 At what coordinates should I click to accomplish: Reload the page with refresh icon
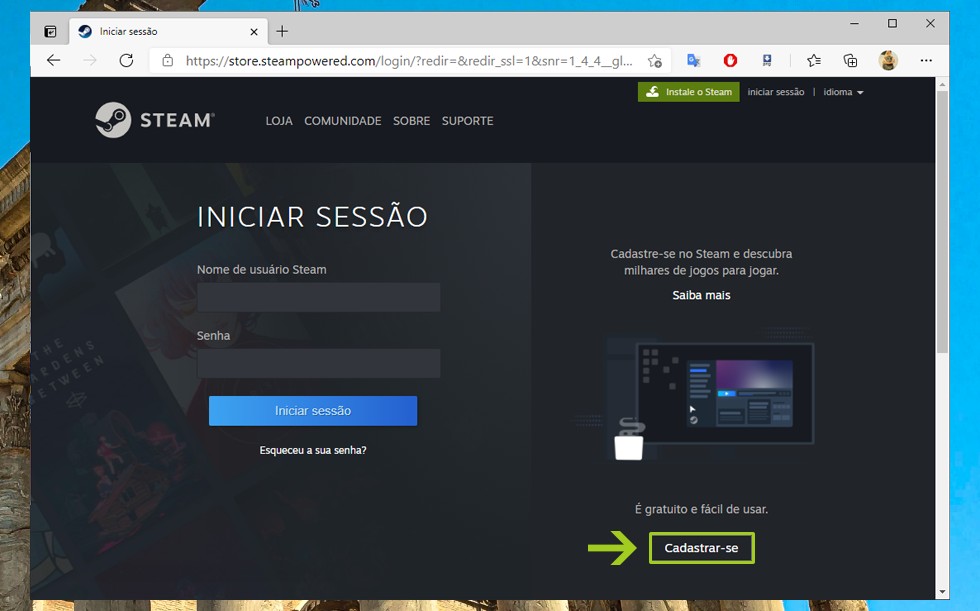[126, 61]
